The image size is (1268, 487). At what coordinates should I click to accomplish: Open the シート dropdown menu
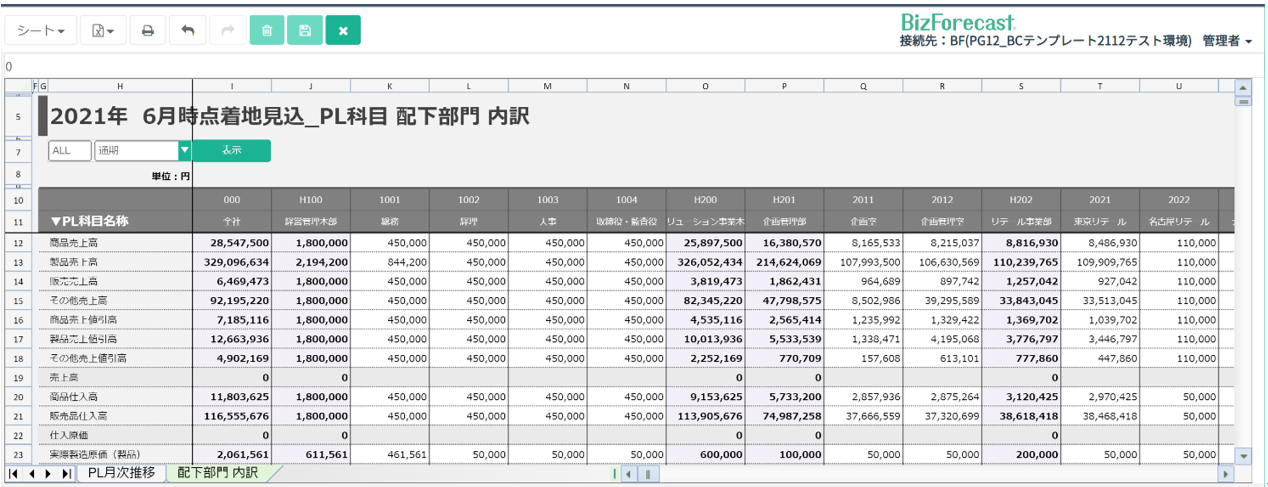tap(41, 31)
